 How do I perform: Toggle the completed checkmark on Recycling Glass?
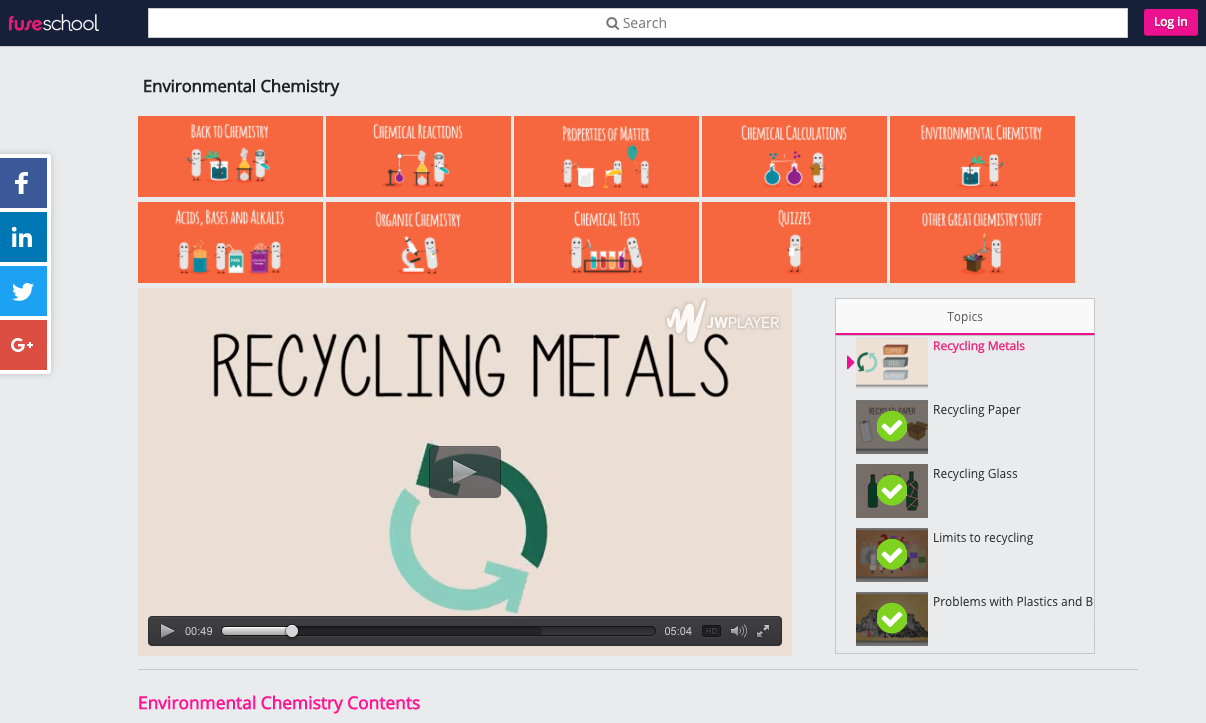pyautogui.click(x=891, y=491)
